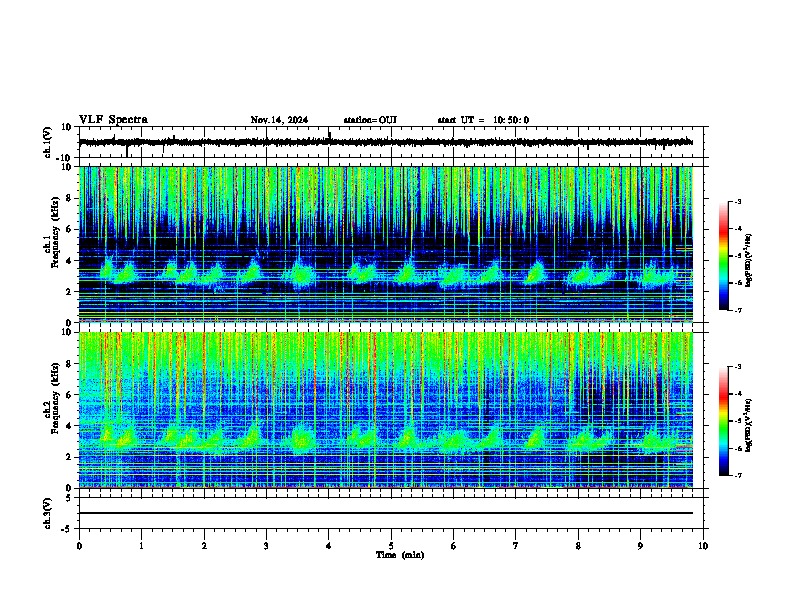Image resolution: width=792 pixels, height=612 pixels.
Task: Click the ch.1 spectrogram color scale bar
Action: 724,256
